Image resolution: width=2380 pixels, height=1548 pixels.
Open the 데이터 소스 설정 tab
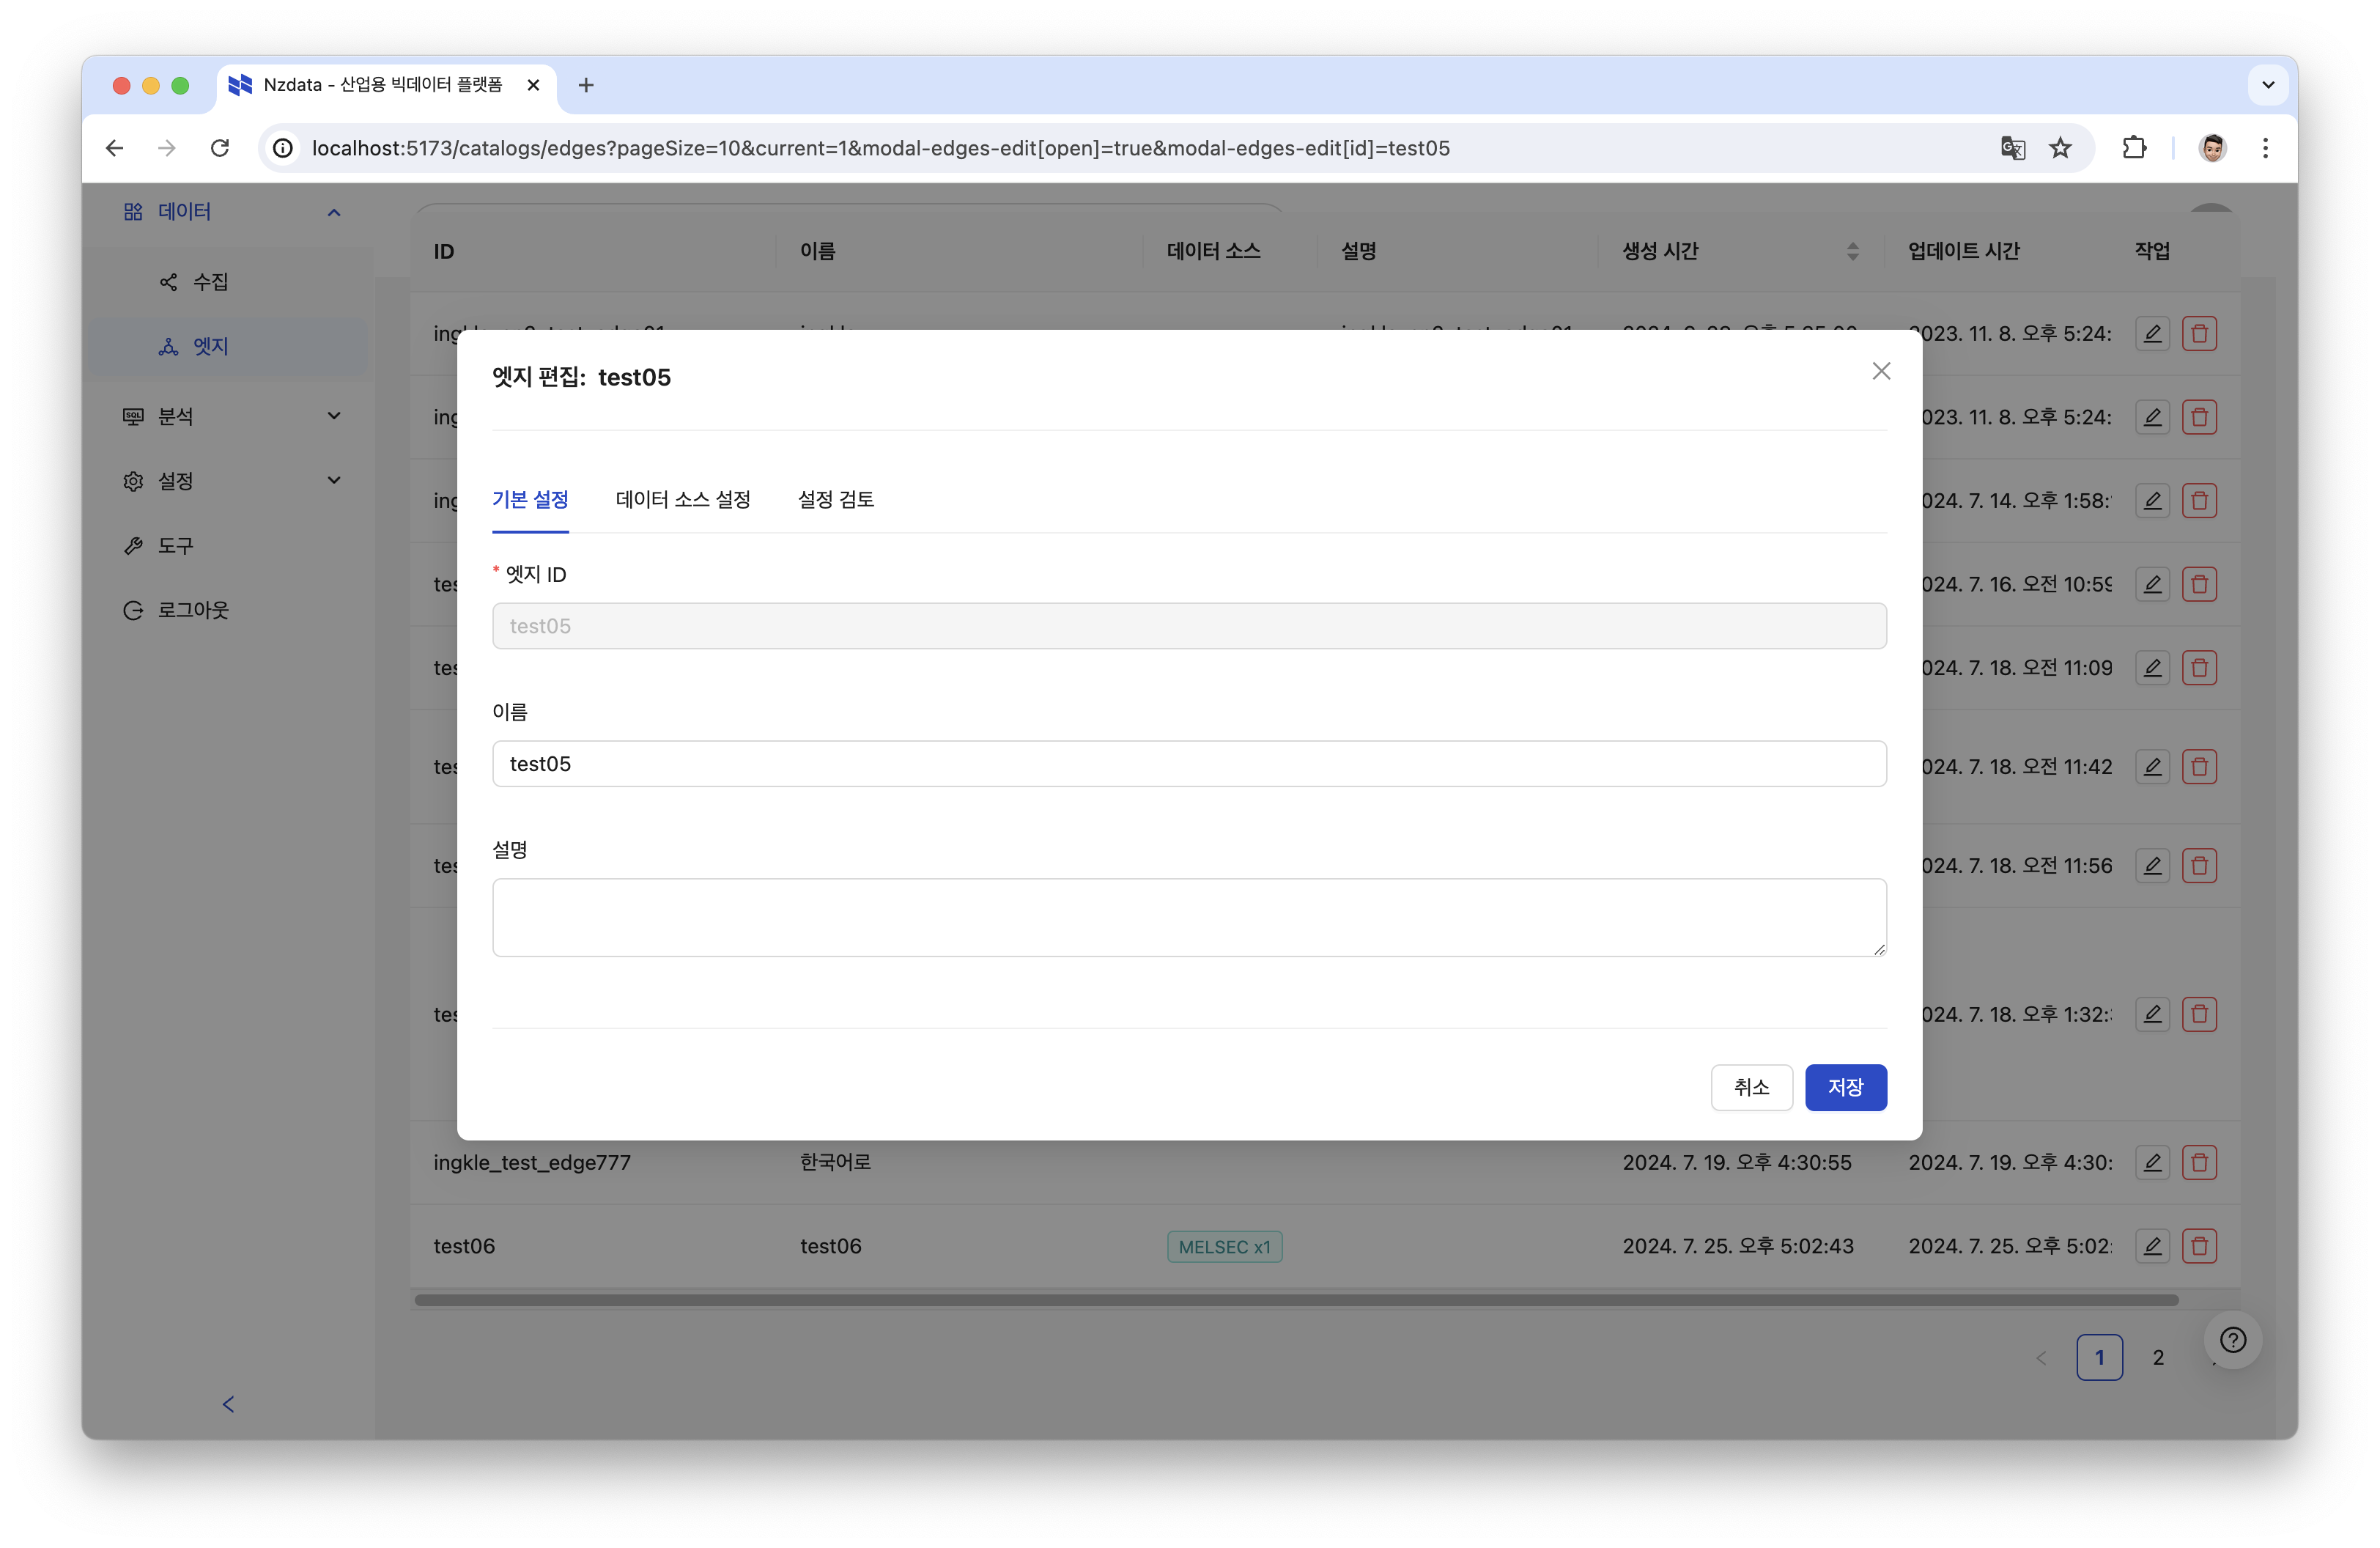click(x=683, y=499)
